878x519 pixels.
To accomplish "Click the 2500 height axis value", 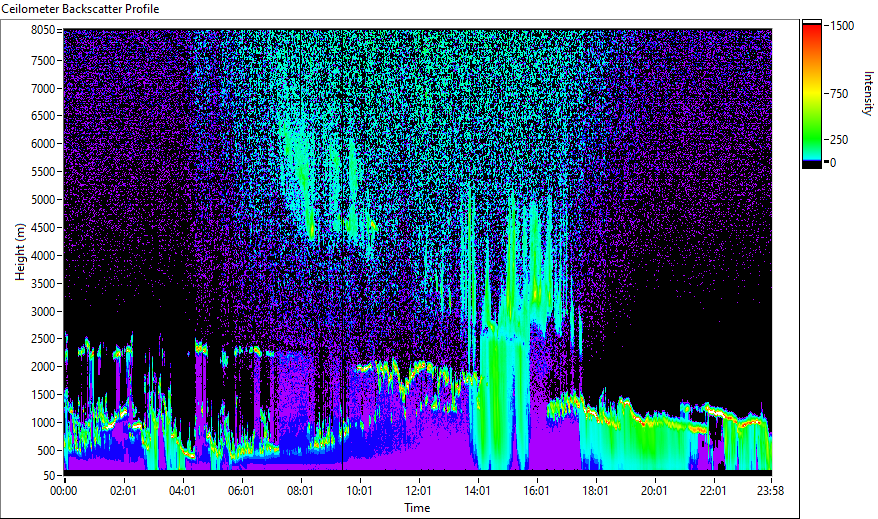I will 43,339.
